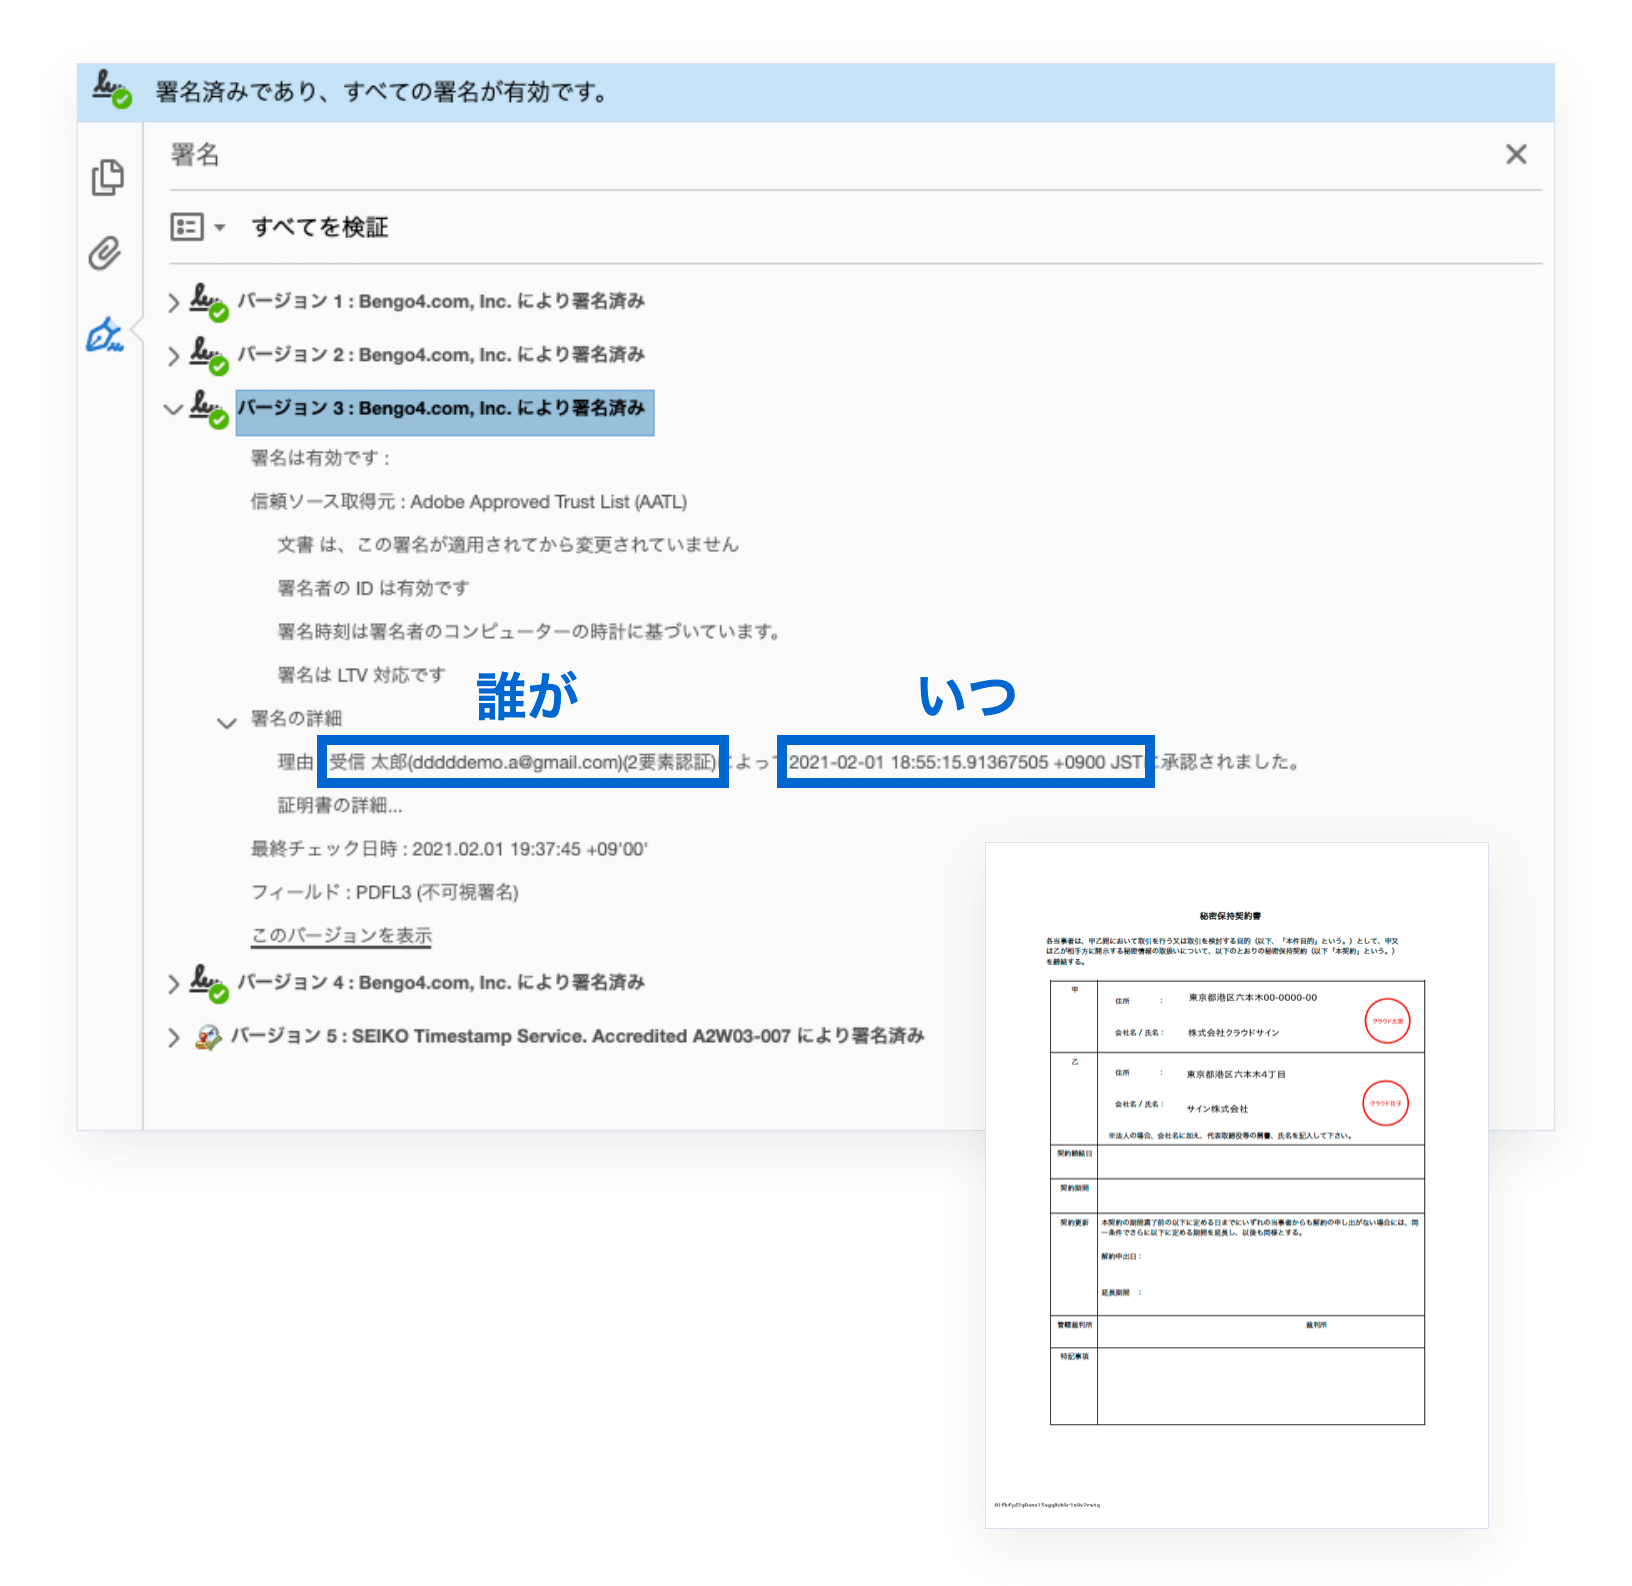1632x1586 pixels.
Task: Open the signature panel options dropdown
Action: 197,228
